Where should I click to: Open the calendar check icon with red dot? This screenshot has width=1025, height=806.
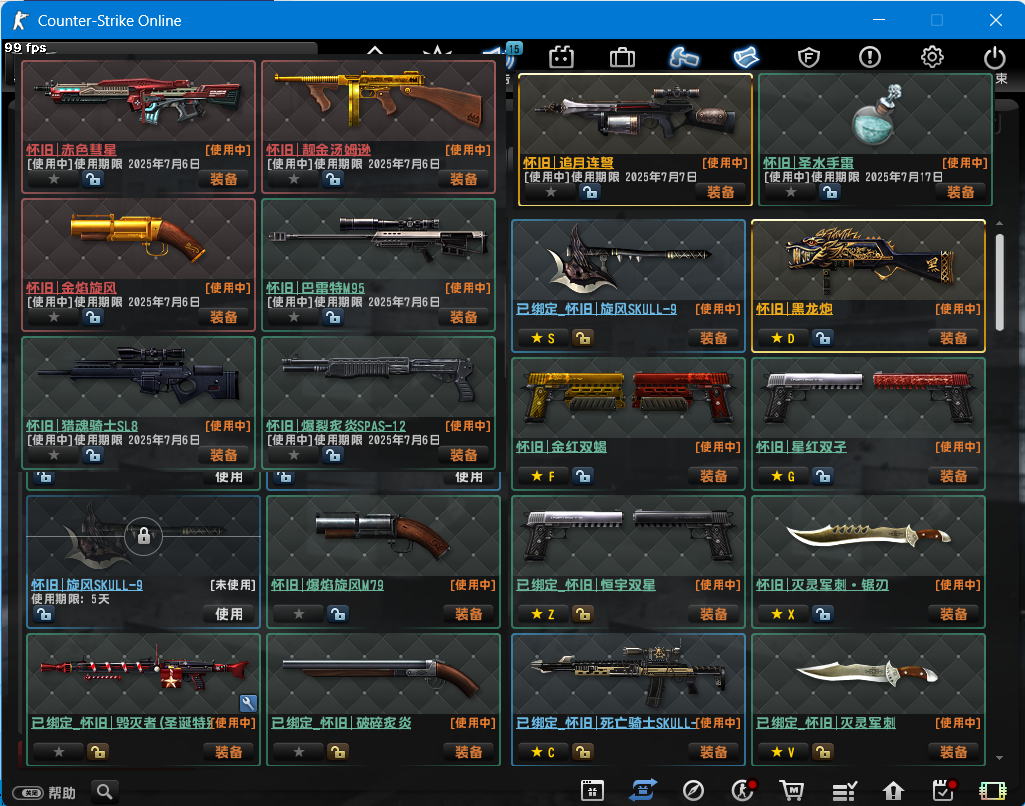pos(943,790)
